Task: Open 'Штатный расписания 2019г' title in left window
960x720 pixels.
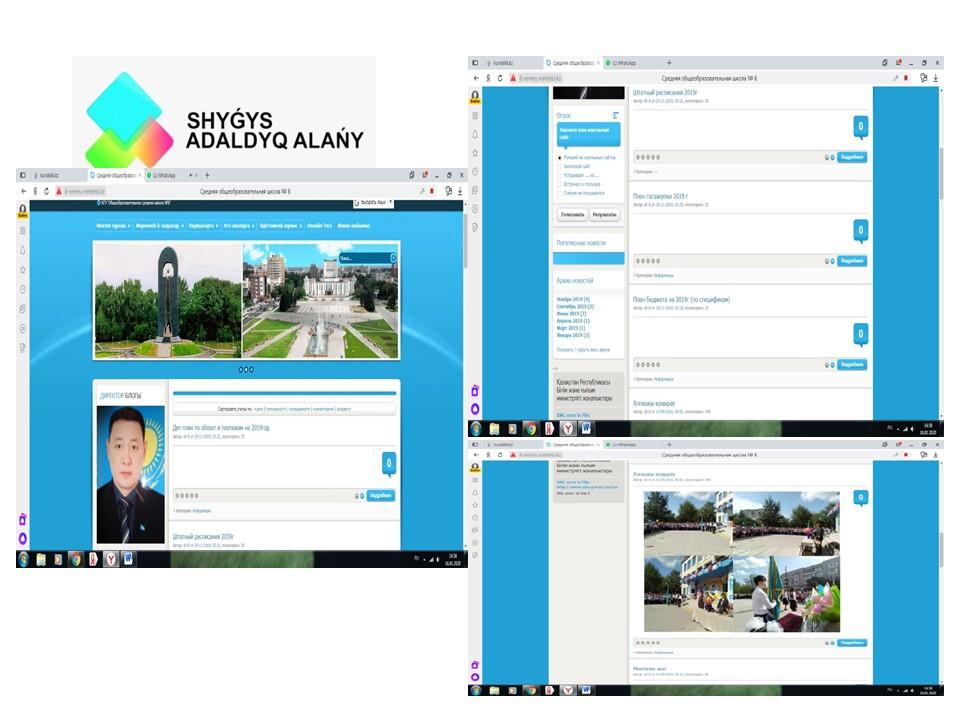Action: coord(203,537)
